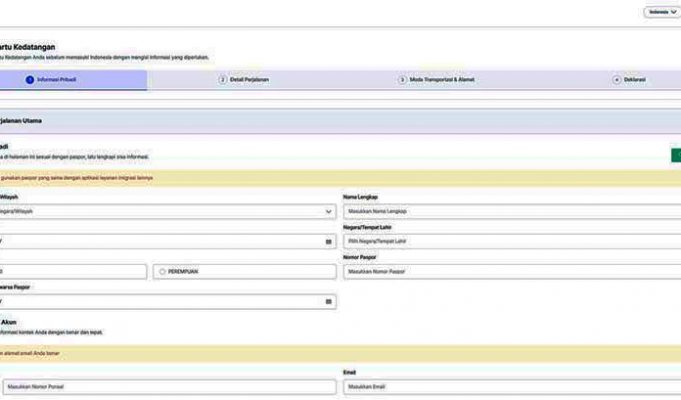The width and height of the screenshot is (681, 400).
Task: Click inside the passport expiry date field
Action: click(x=160, y=301)
